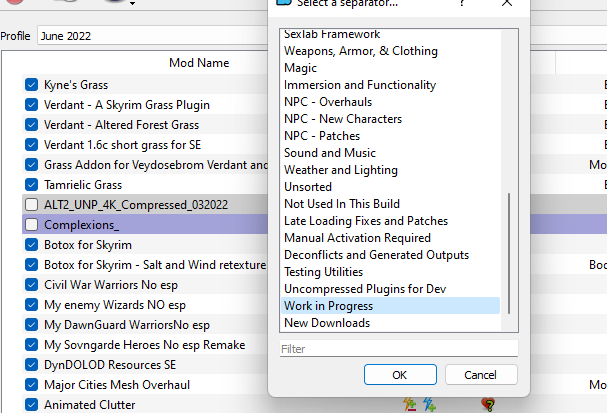Select the highlighted Work in Progress separator
Image resolution: width=607 pixels, height=413 pixels.
(x=391, y=306)
